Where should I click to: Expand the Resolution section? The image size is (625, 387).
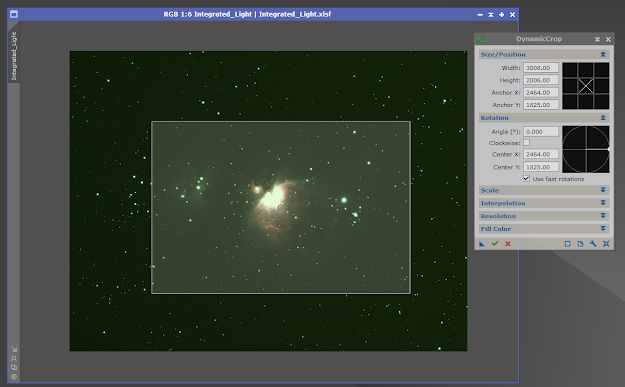point(603,216)
